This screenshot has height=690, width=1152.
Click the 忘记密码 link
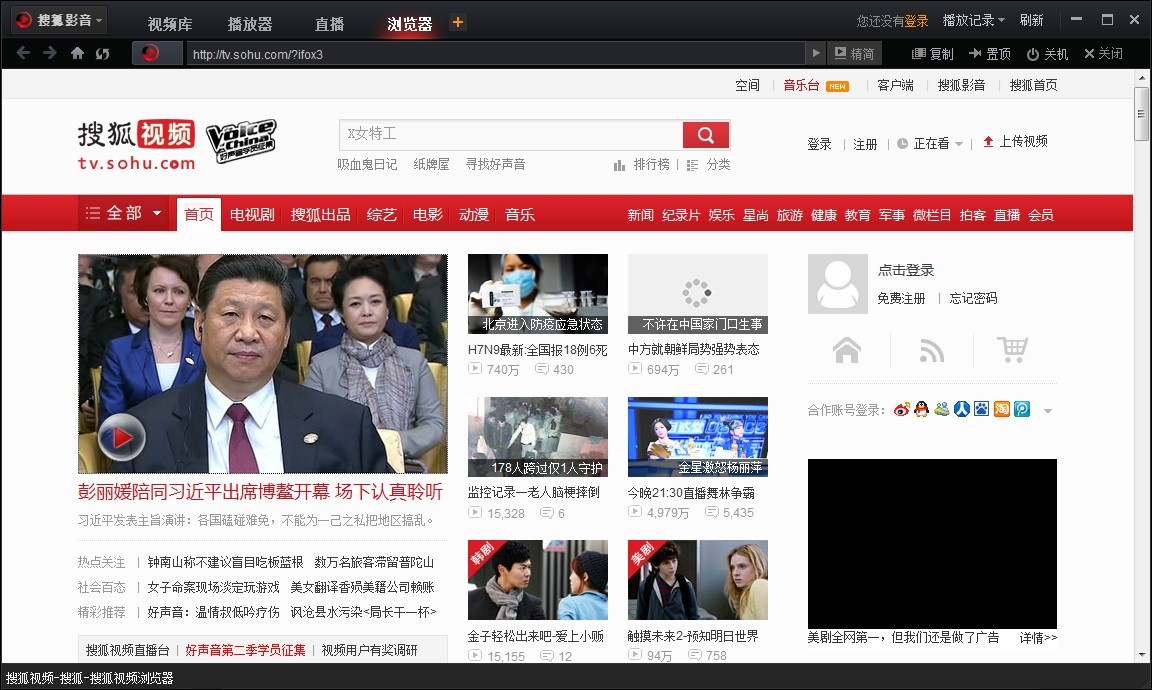coord(973,298)
